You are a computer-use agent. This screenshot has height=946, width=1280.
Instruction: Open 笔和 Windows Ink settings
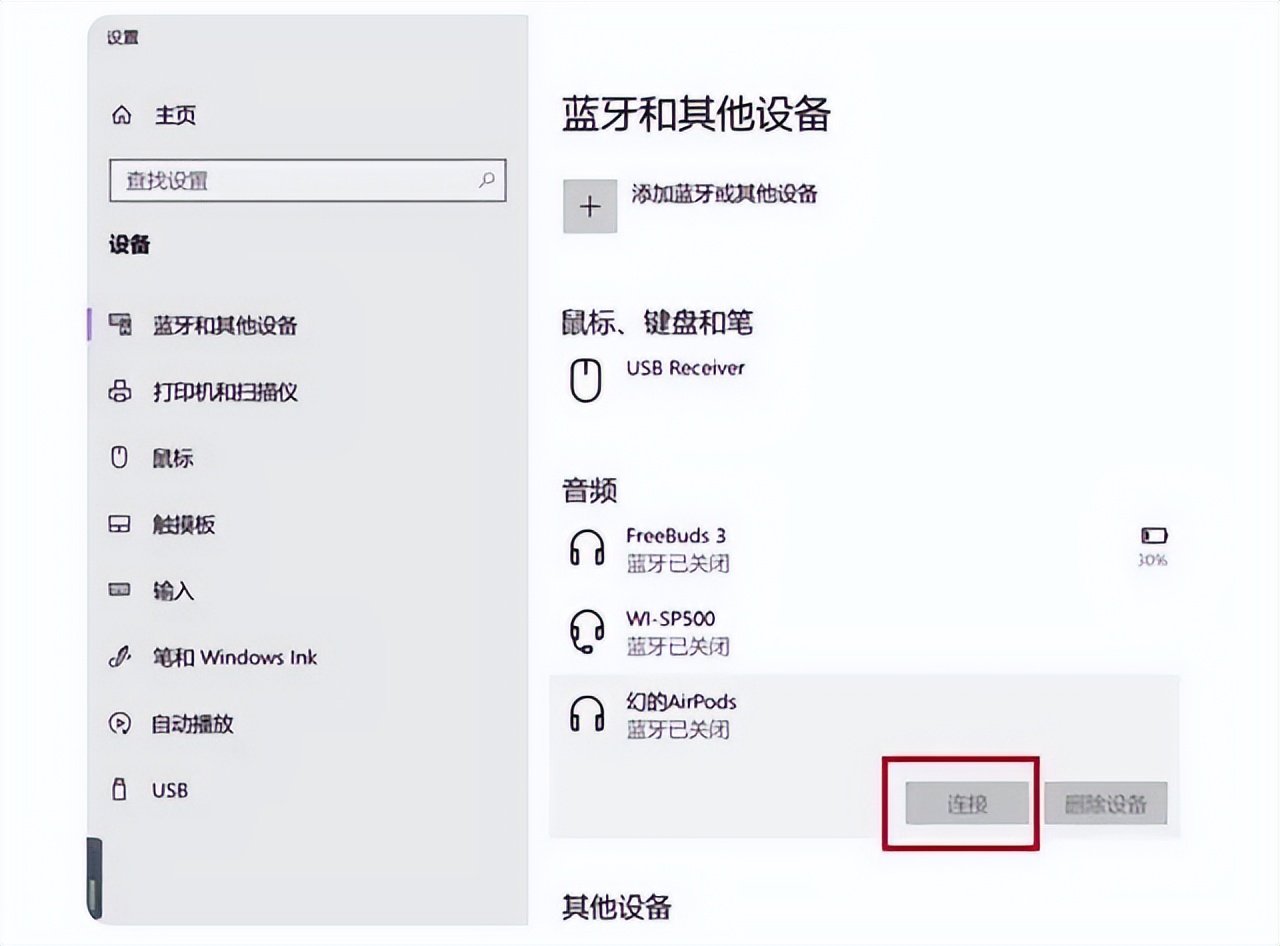(234, 657)
